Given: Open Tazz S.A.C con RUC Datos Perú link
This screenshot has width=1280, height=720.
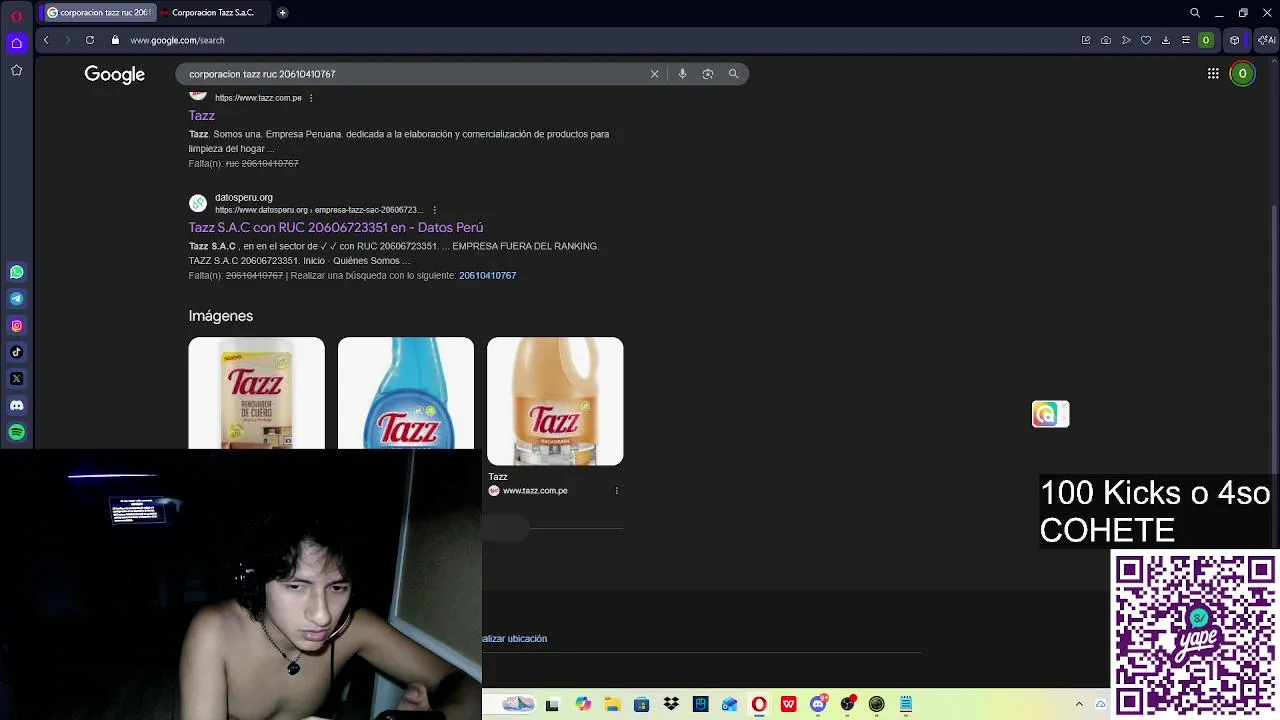Looking at the screenshot, I should pyautogui.click(x=336, y=228).
